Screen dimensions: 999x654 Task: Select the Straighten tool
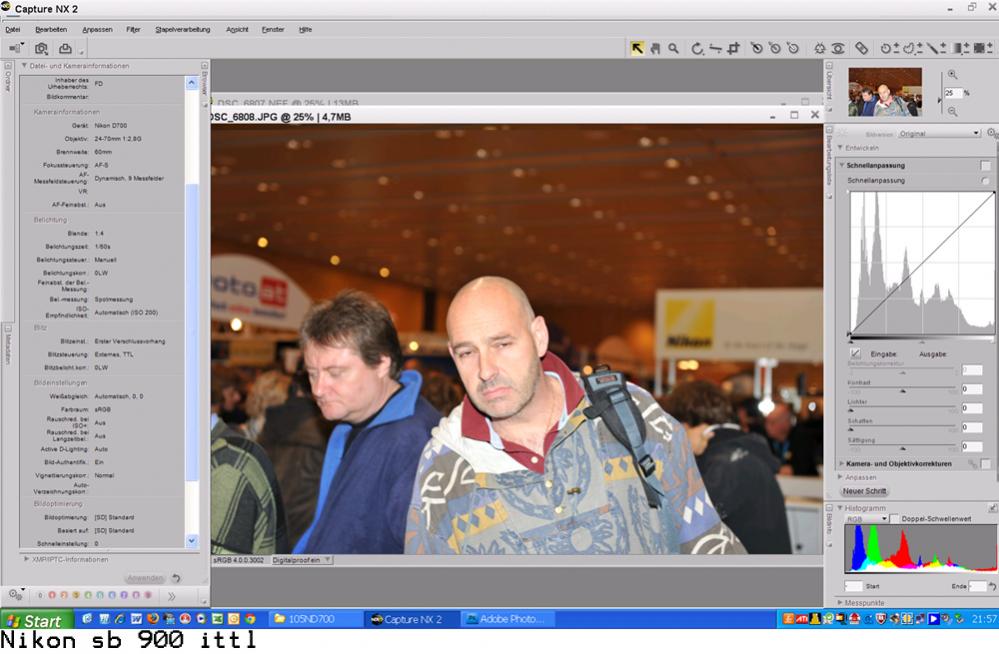point(715,48)
